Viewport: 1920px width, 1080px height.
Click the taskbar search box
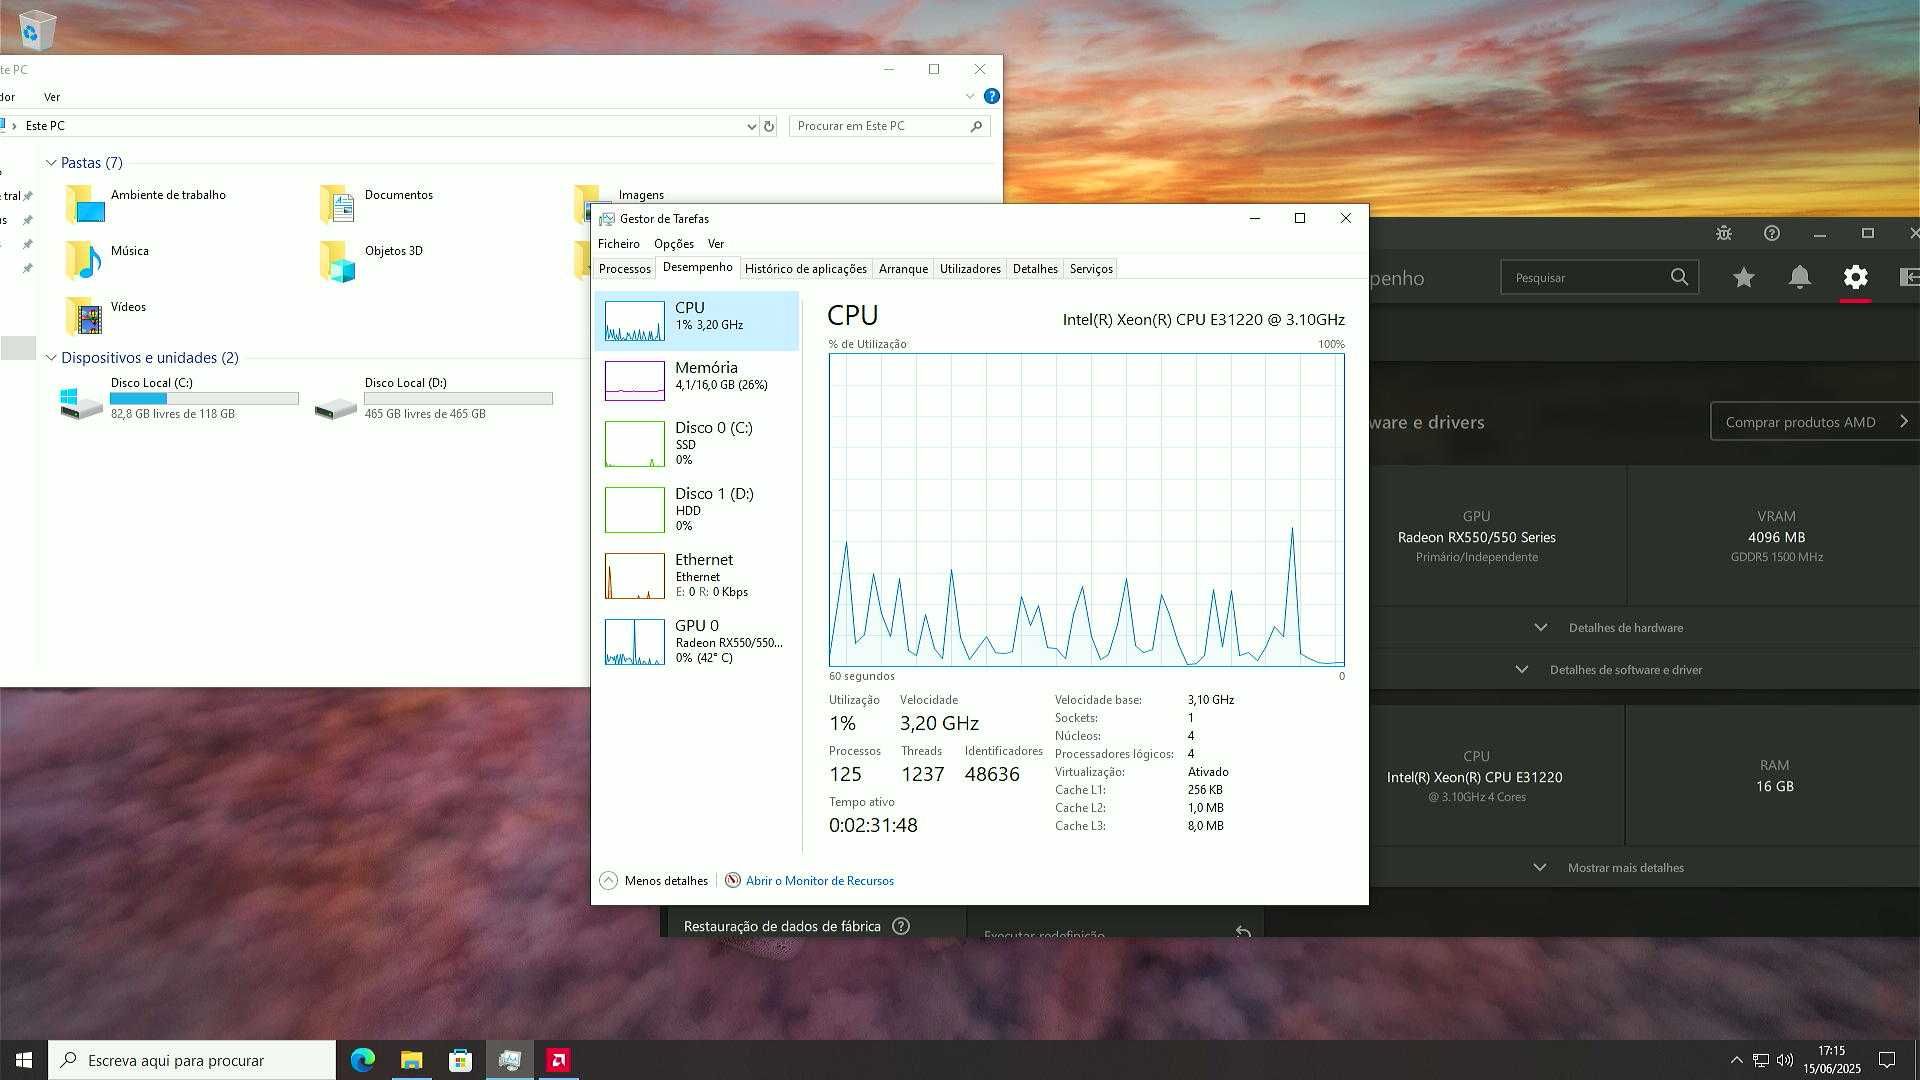[x=192, y=1060]
